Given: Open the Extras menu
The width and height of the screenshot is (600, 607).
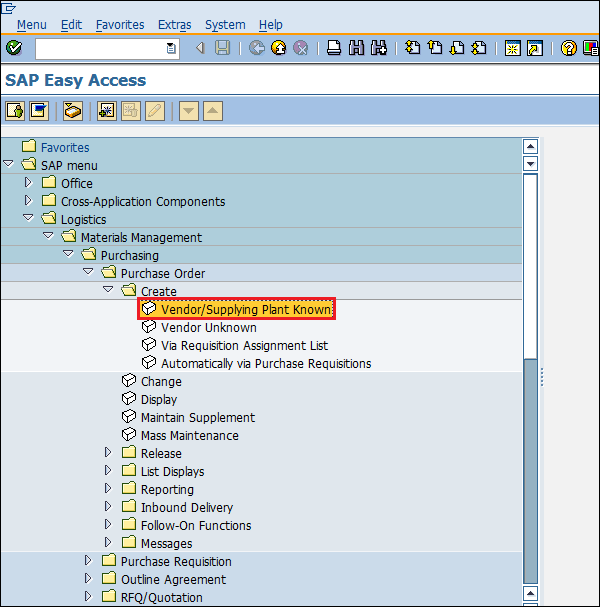Looking at the screenshot, I should point(175,25).
